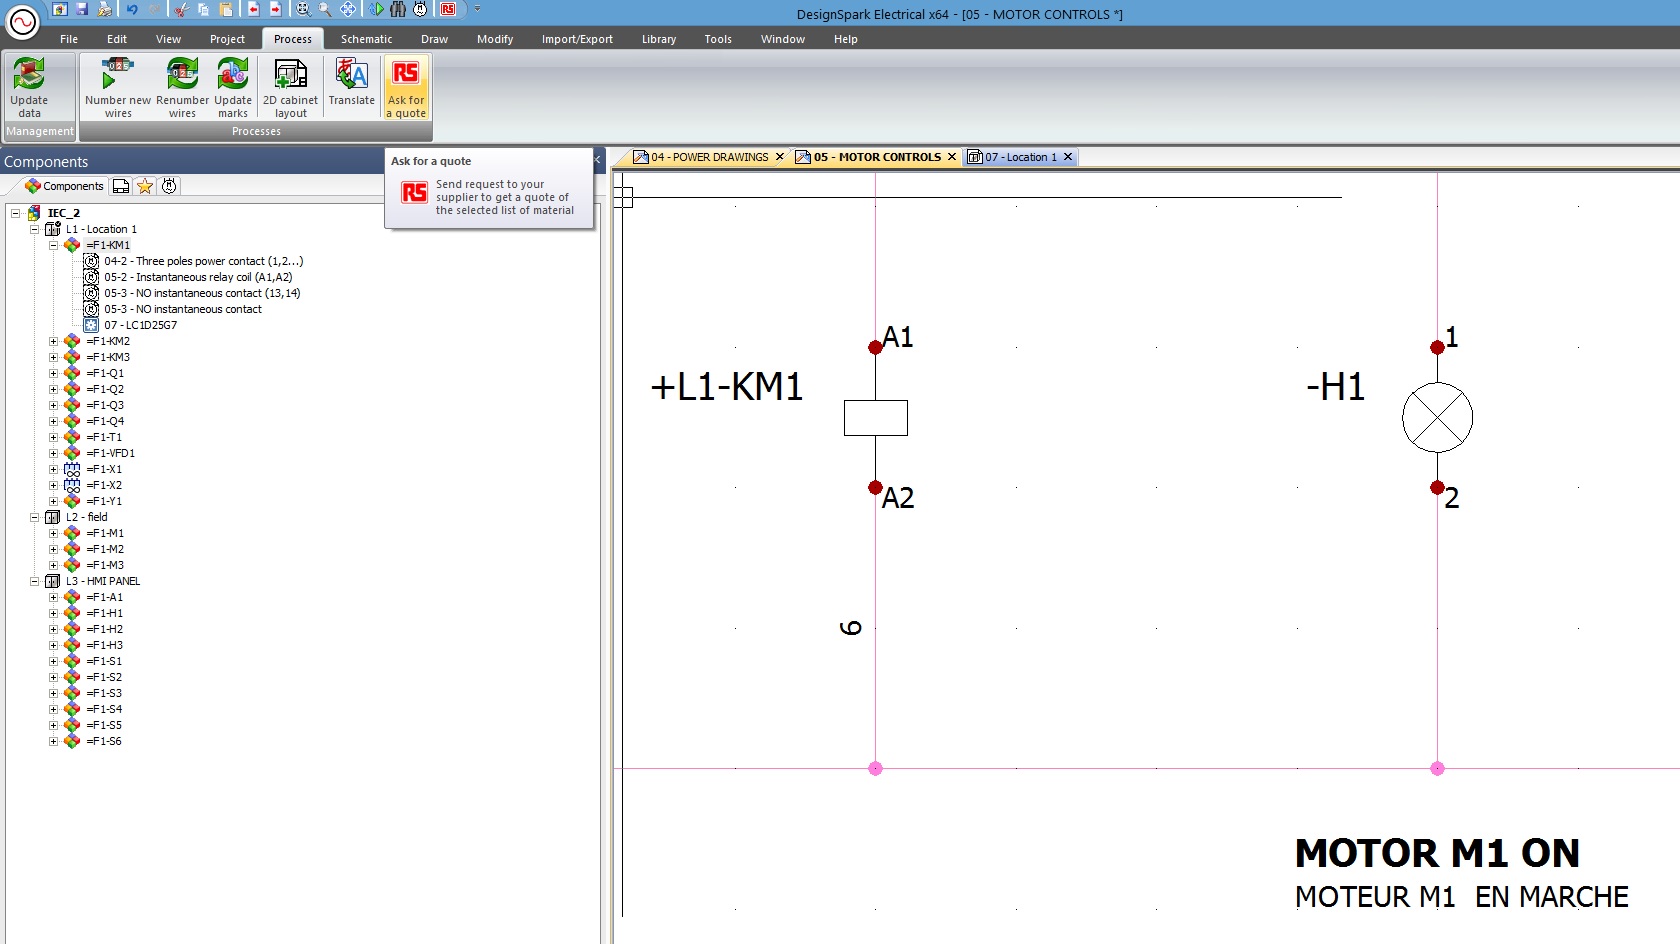Run Number new wires process

coord(118,87)
